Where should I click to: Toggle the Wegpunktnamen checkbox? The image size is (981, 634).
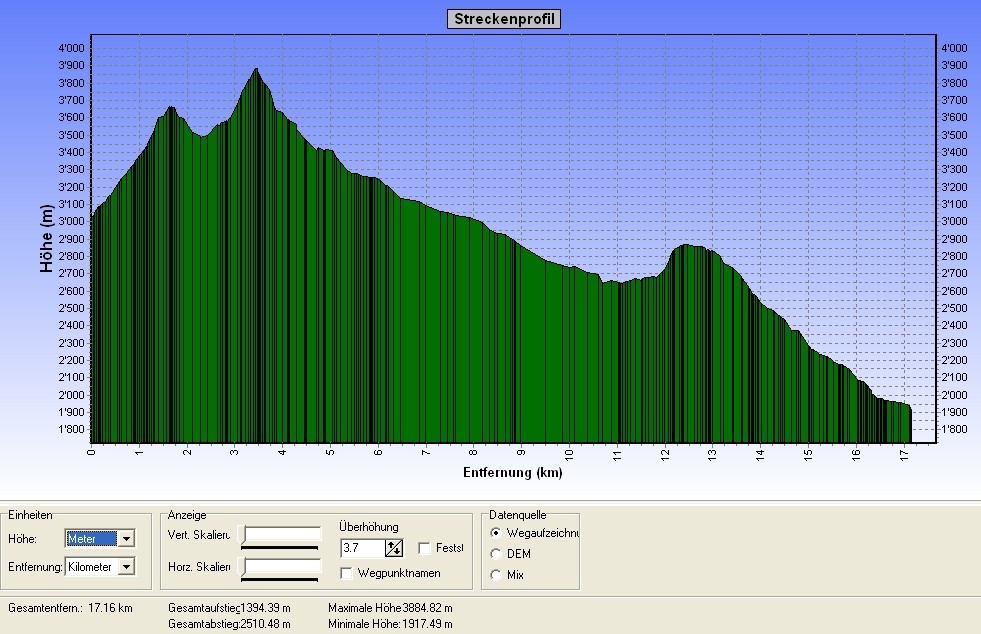tap(347, 573)
